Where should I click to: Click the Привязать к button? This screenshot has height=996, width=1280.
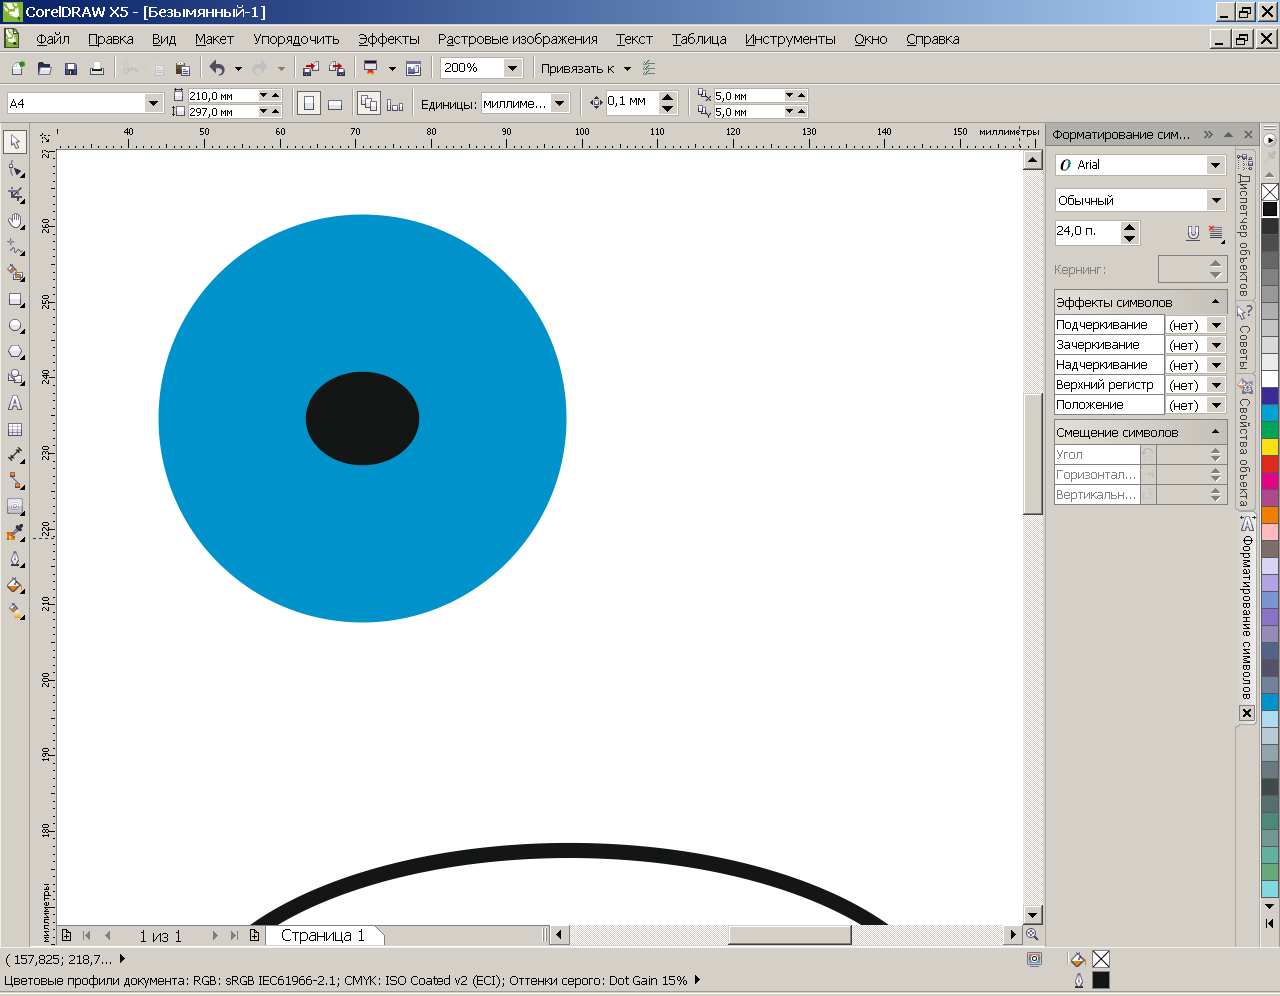[578, 69]
